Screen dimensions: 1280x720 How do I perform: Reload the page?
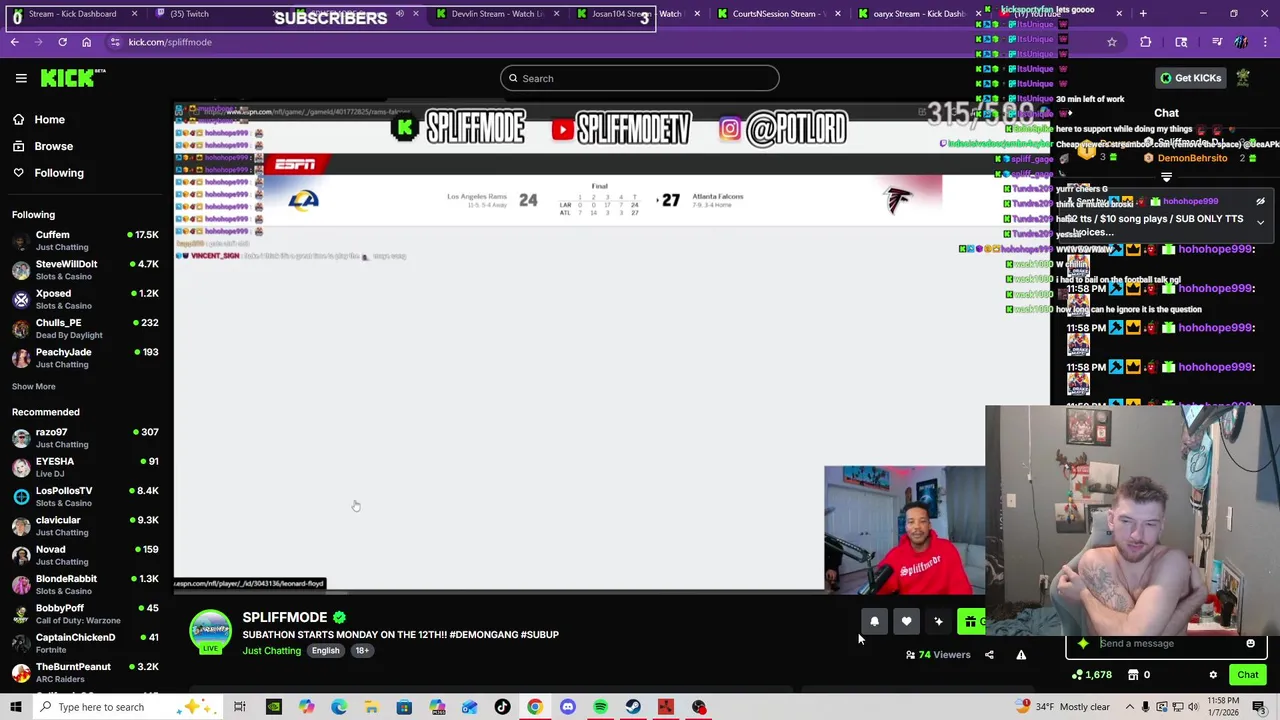coord(62,42)
